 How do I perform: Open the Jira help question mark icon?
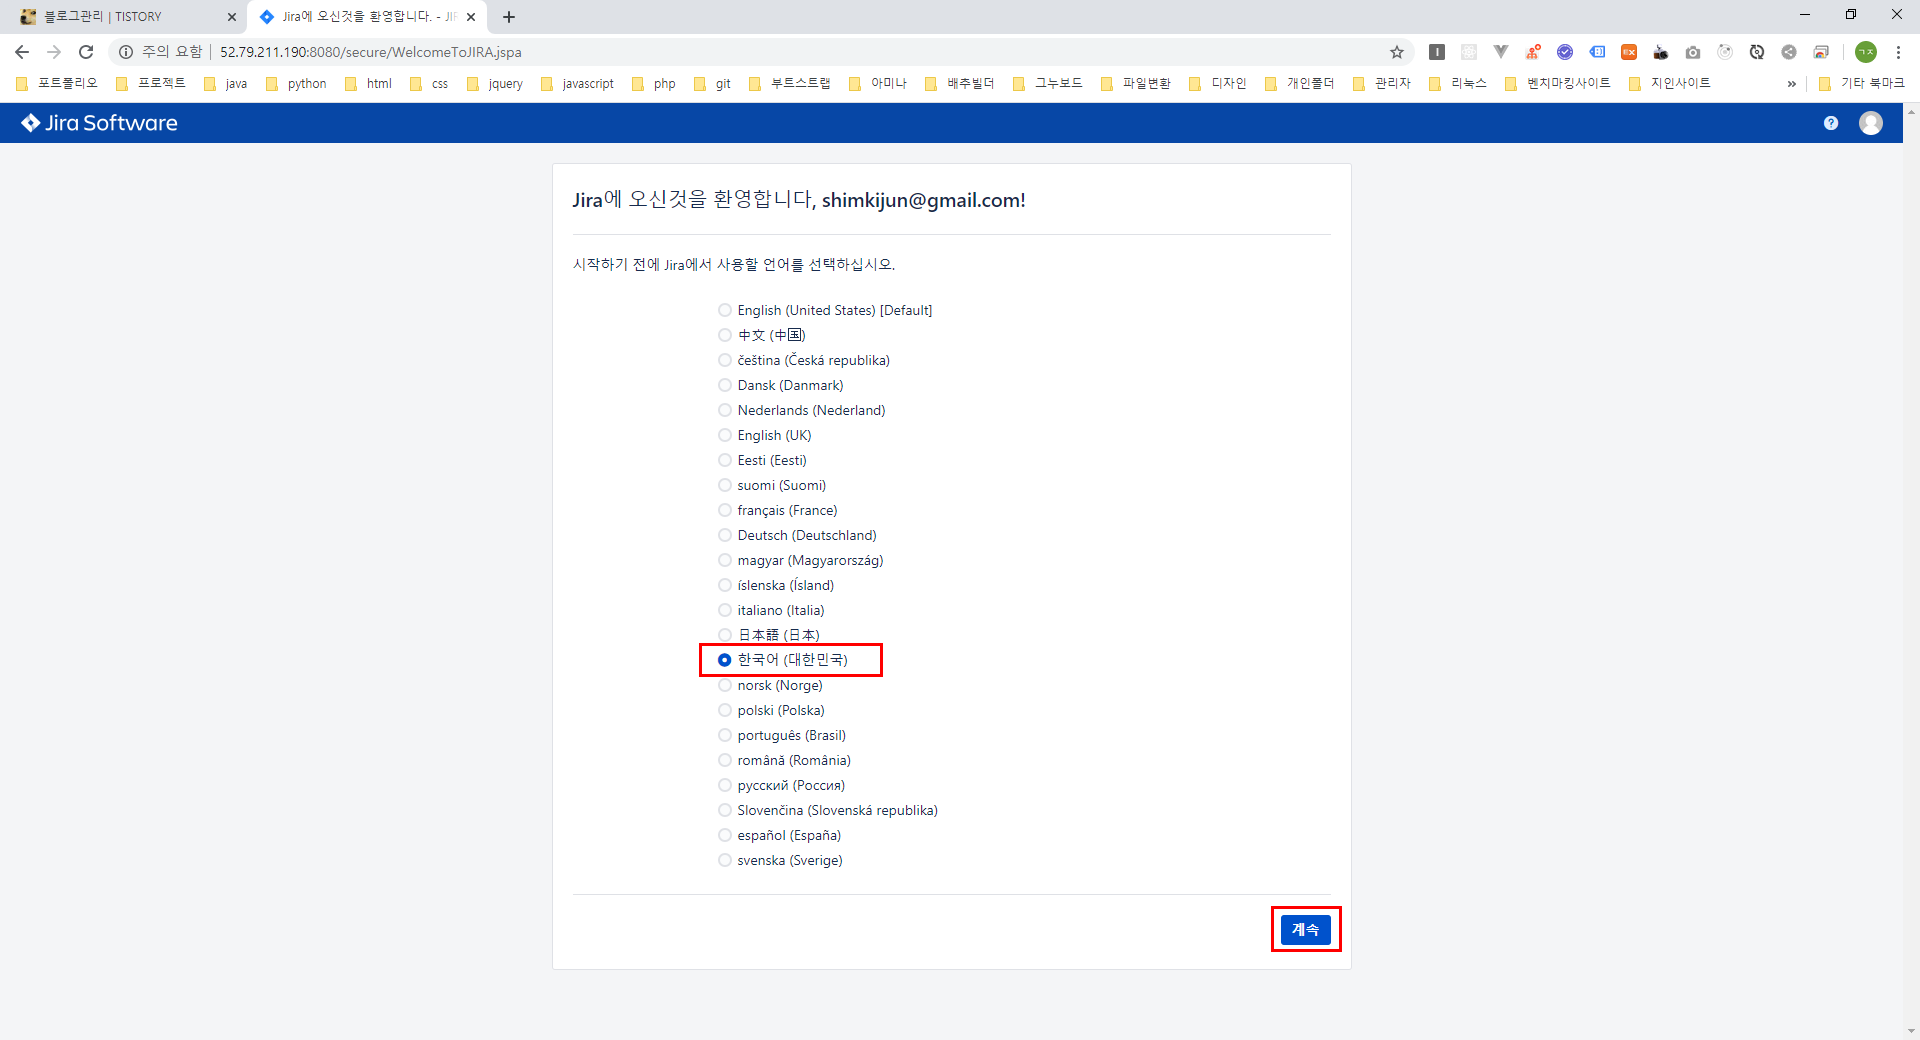point(1830,123)
